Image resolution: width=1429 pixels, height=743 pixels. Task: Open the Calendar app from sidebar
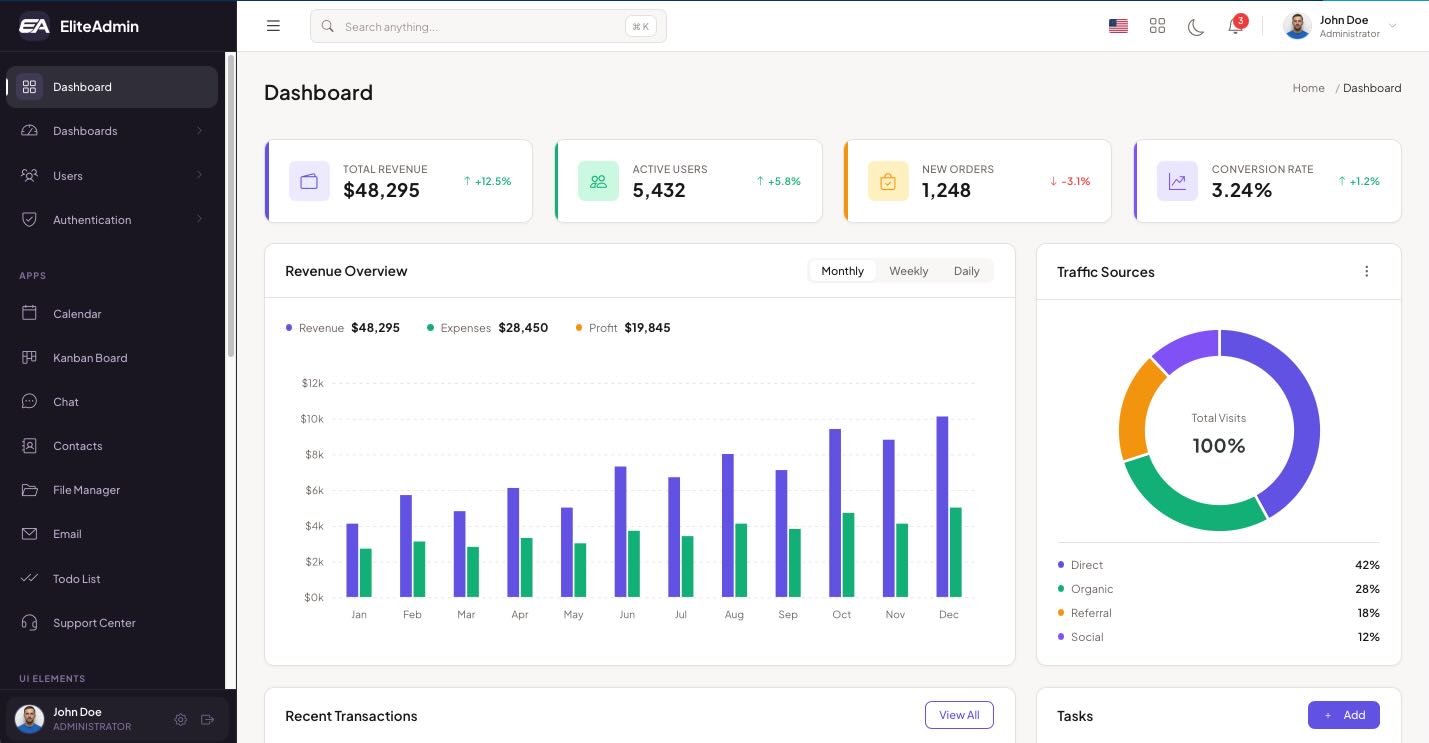[77, 313]
